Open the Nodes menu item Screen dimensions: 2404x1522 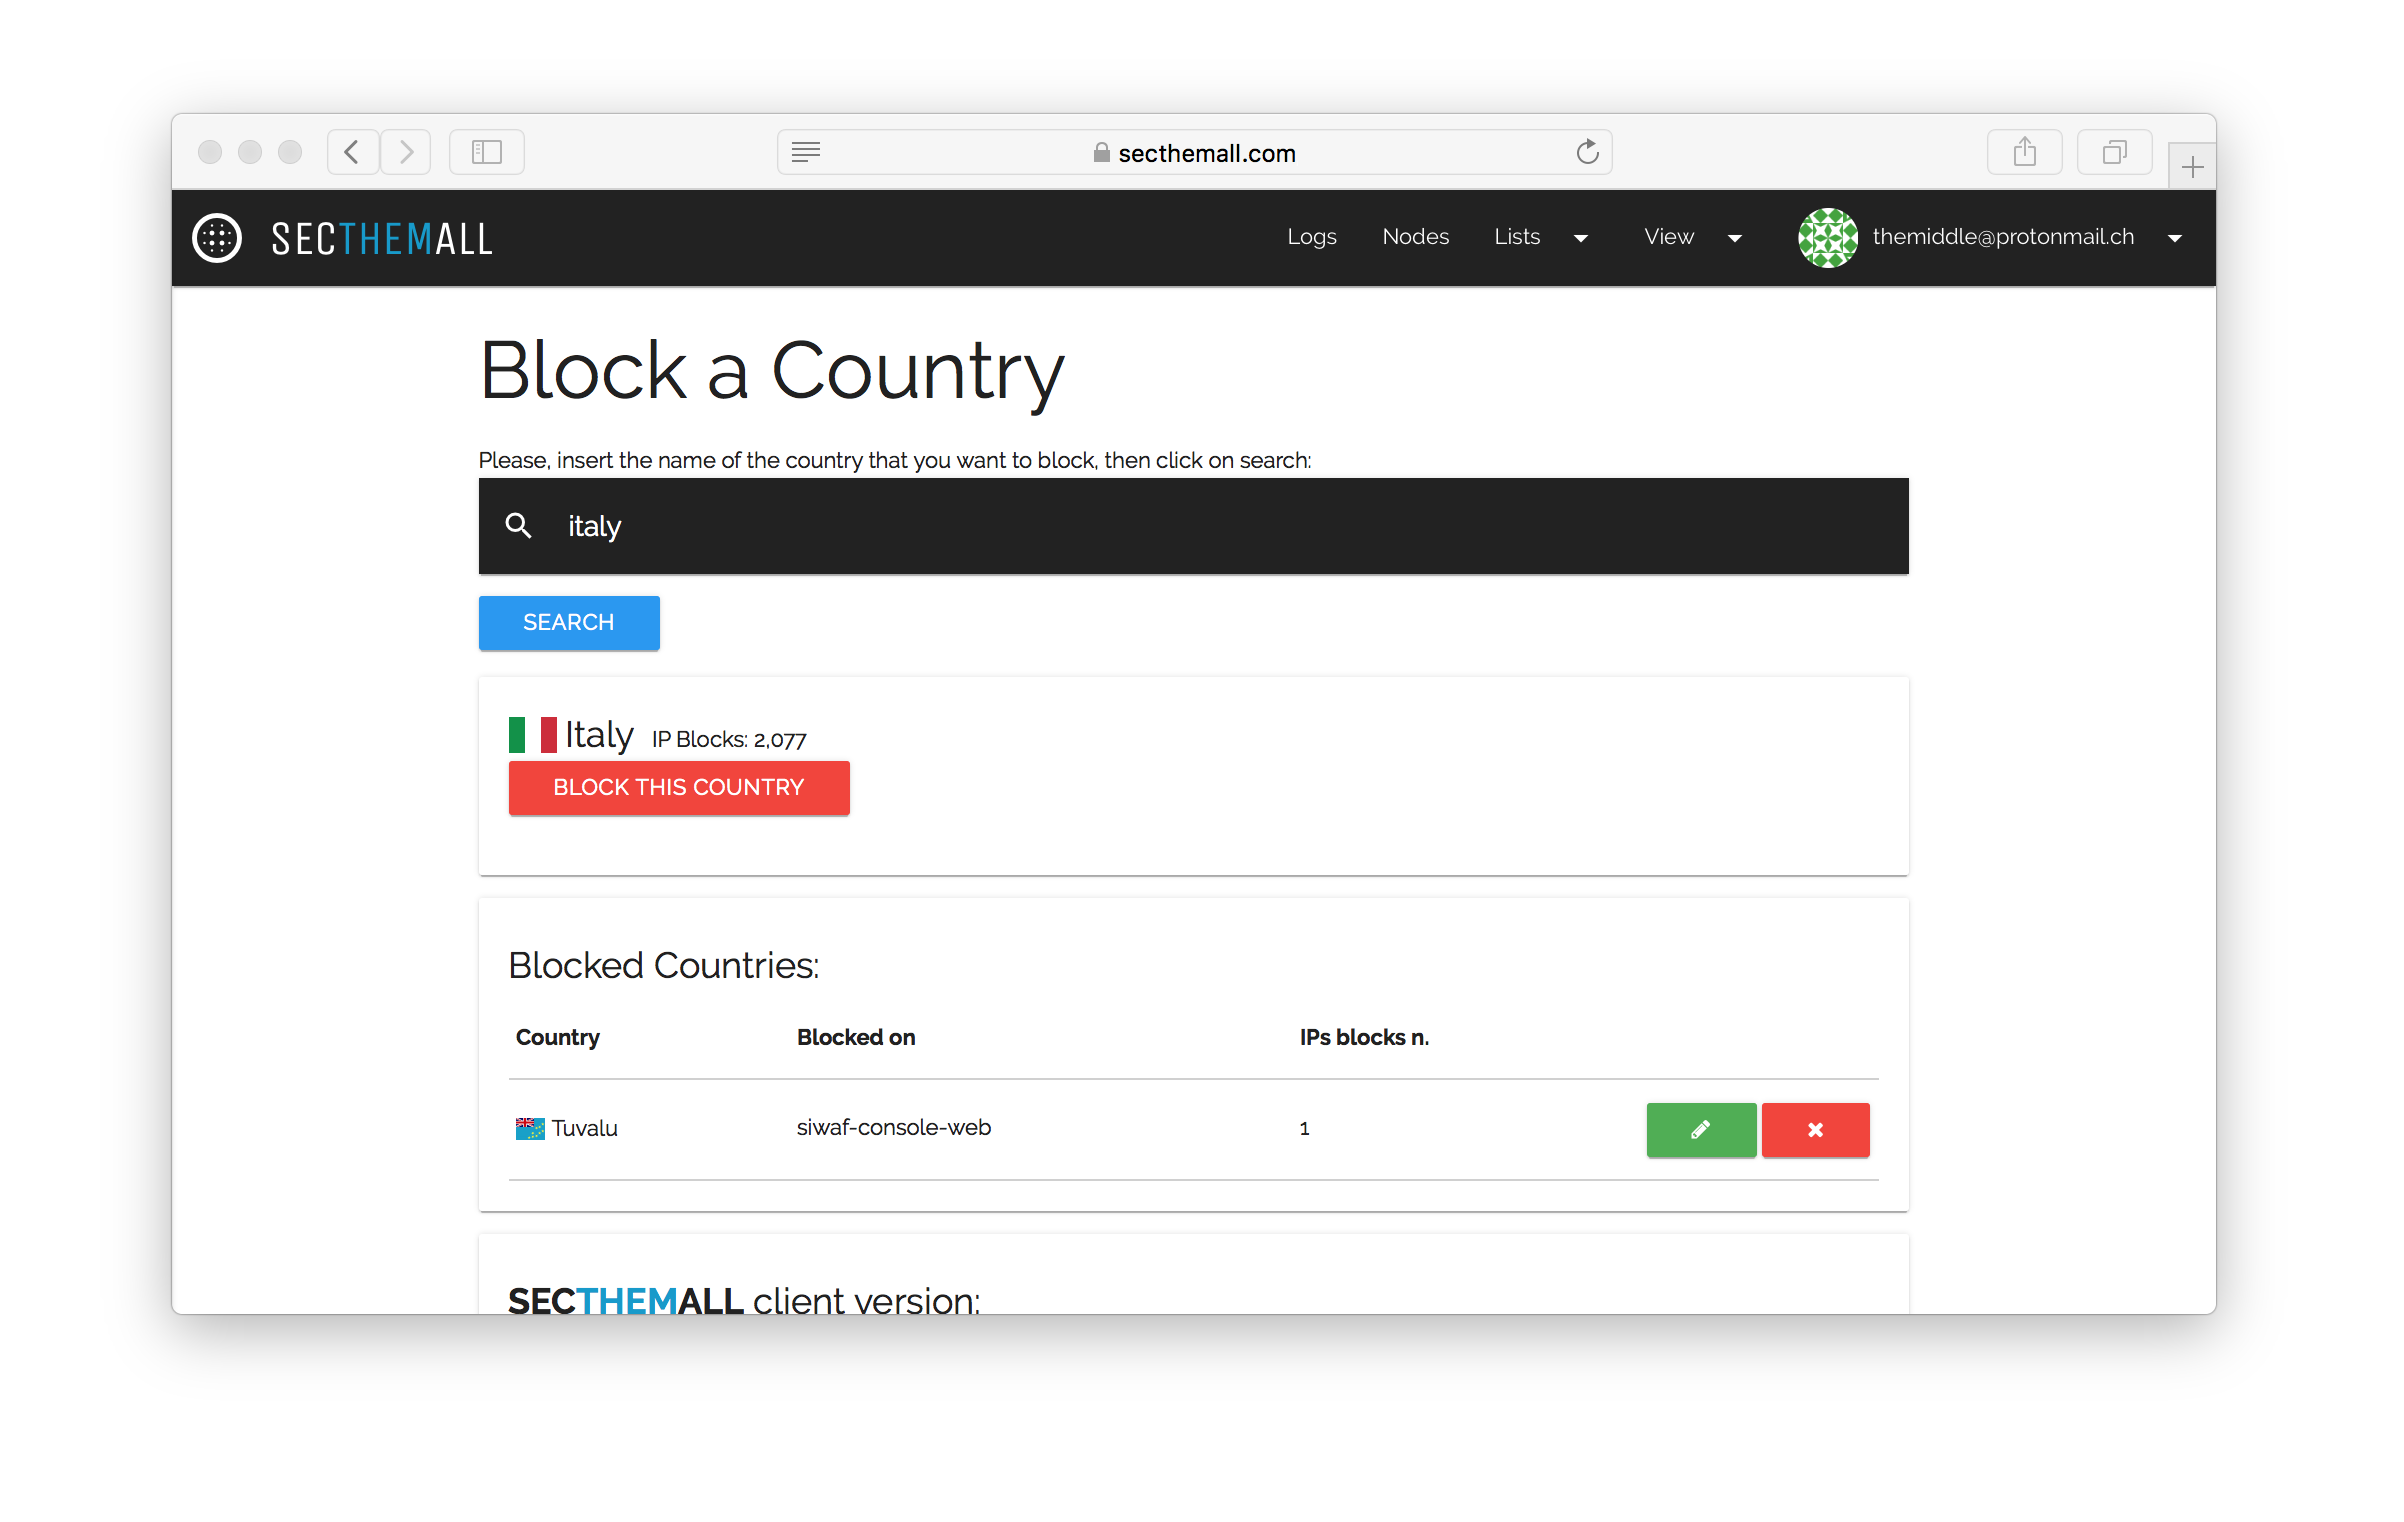[1415, 237]
